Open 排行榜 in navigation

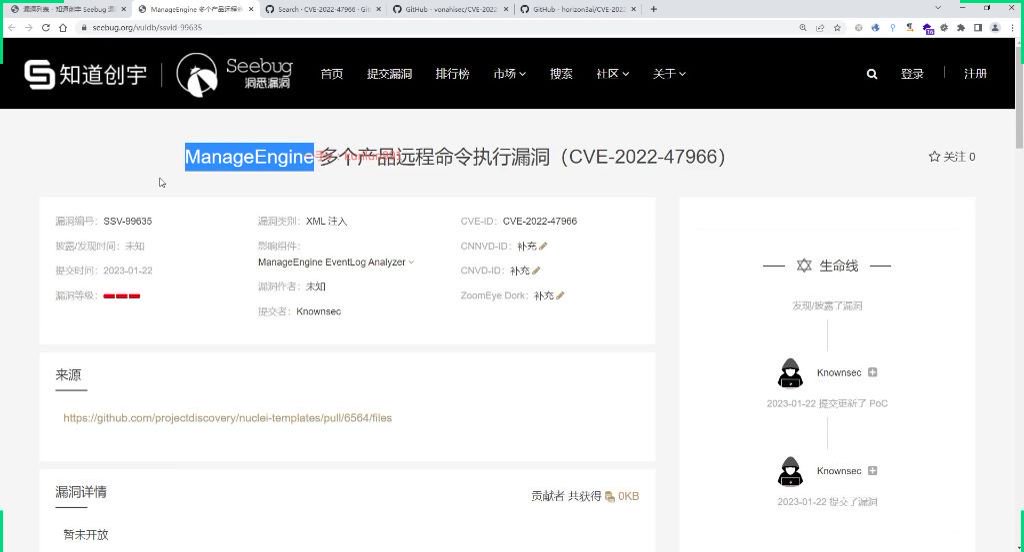click(x=453, y=74)
